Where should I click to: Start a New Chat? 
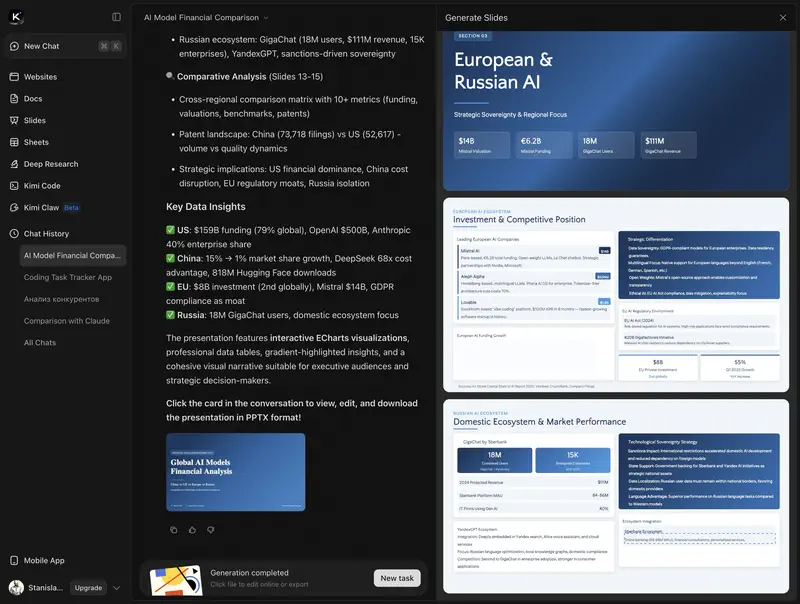[41, 46]
